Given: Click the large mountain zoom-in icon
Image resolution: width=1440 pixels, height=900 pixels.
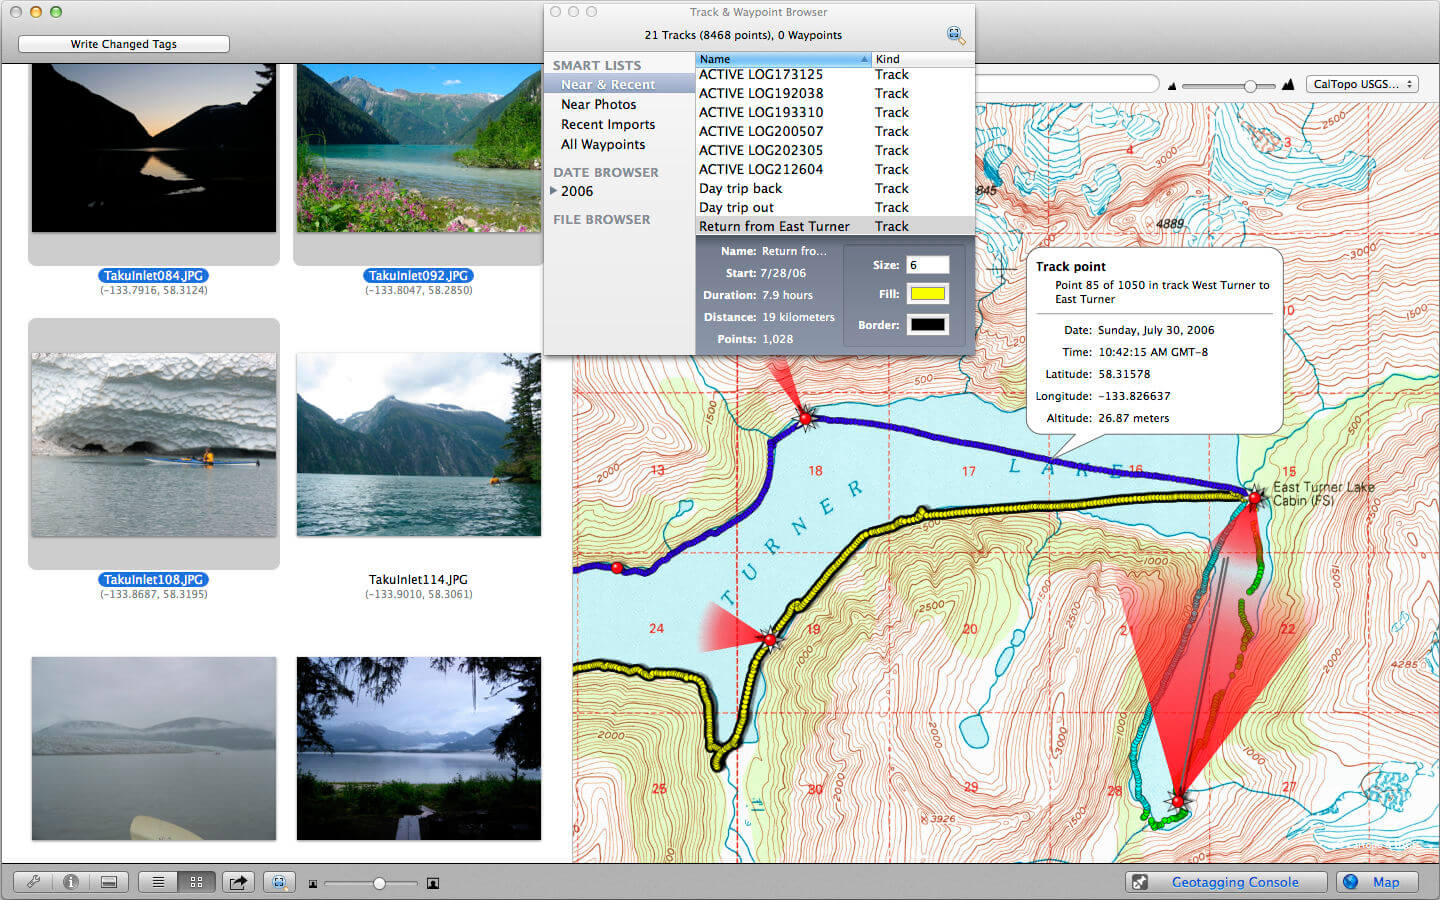Looking at the screenshot, I should pyautogui.click(x=1288, y=85).
